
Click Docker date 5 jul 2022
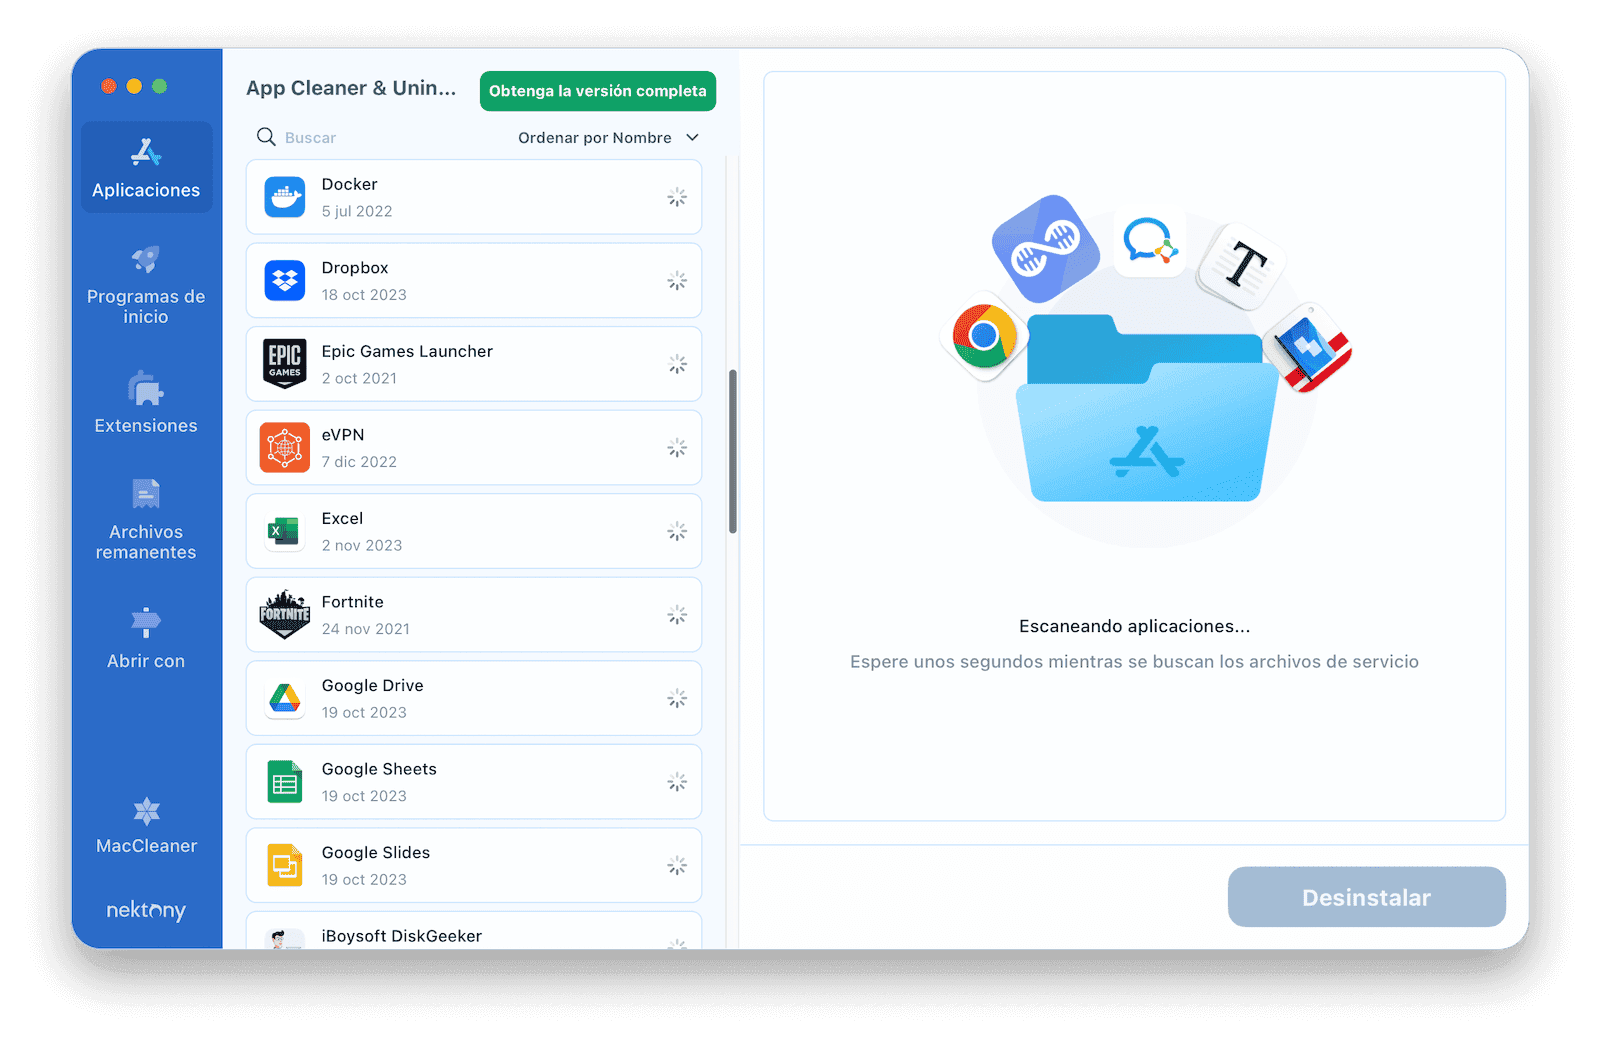point(357,211)
